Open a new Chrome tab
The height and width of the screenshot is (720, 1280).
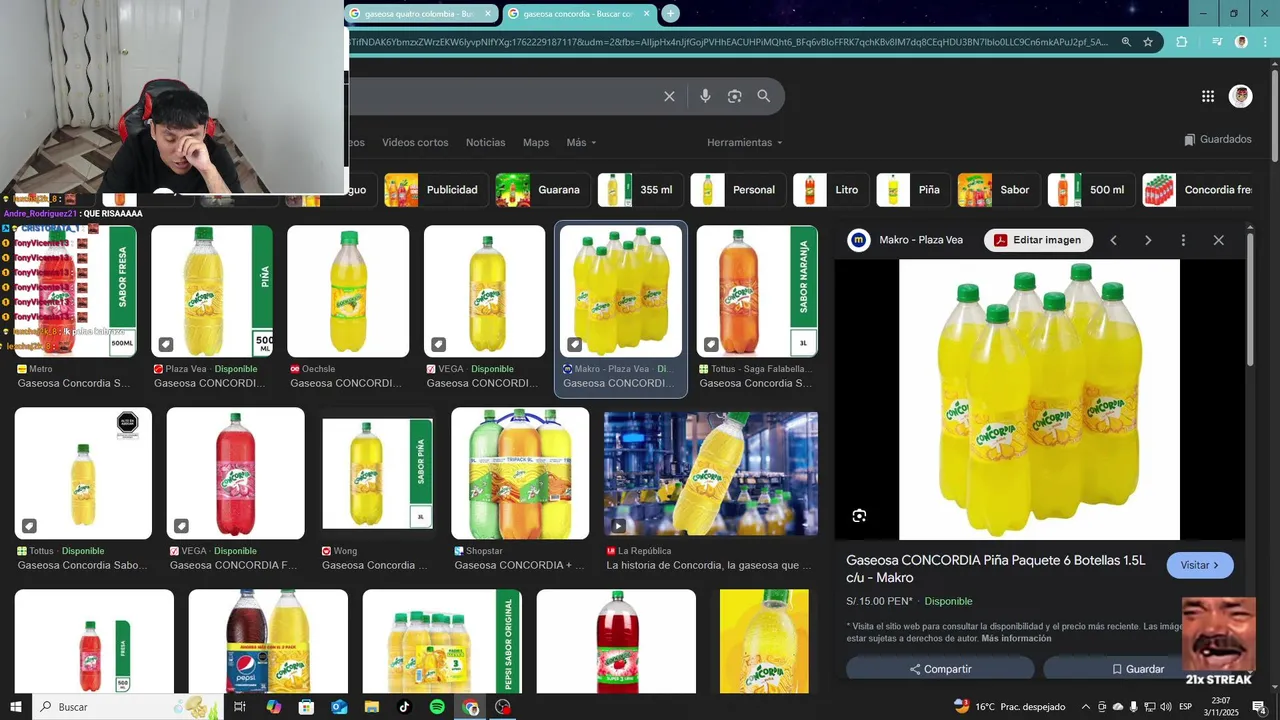coord(671,13)
